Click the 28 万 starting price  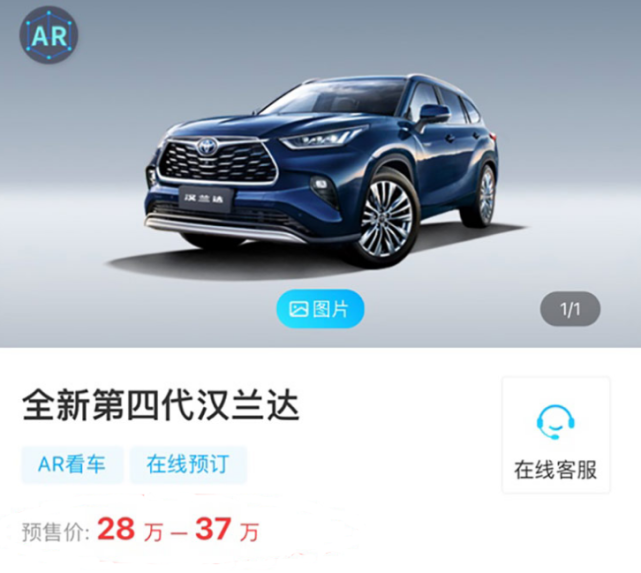click(x=130, y=530)
